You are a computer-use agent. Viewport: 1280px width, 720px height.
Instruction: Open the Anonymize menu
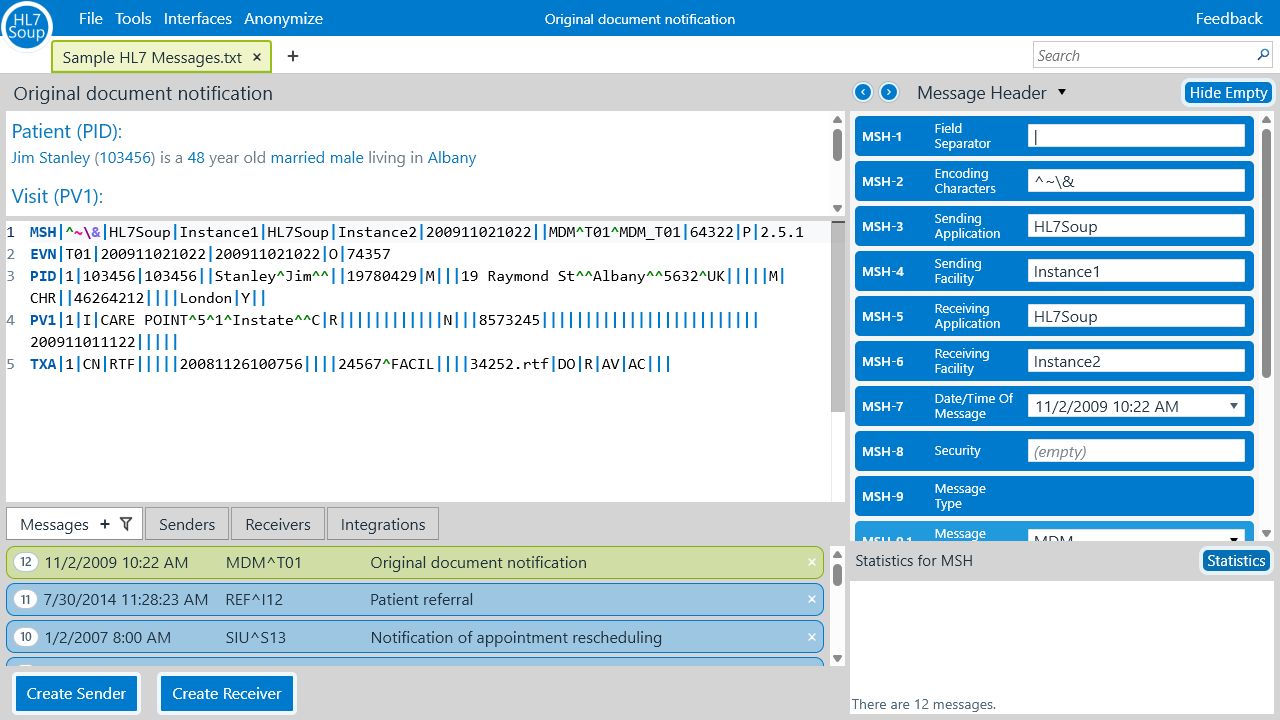284,19
